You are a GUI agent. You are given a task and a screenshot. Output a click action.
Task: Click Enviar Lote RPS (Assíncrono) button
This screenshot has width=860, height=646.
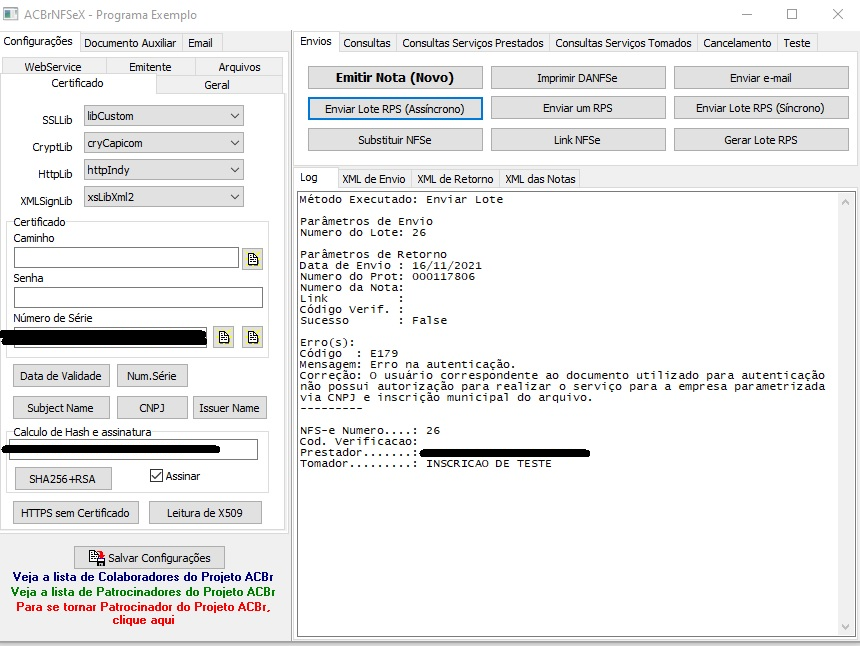tap(395, 109)
